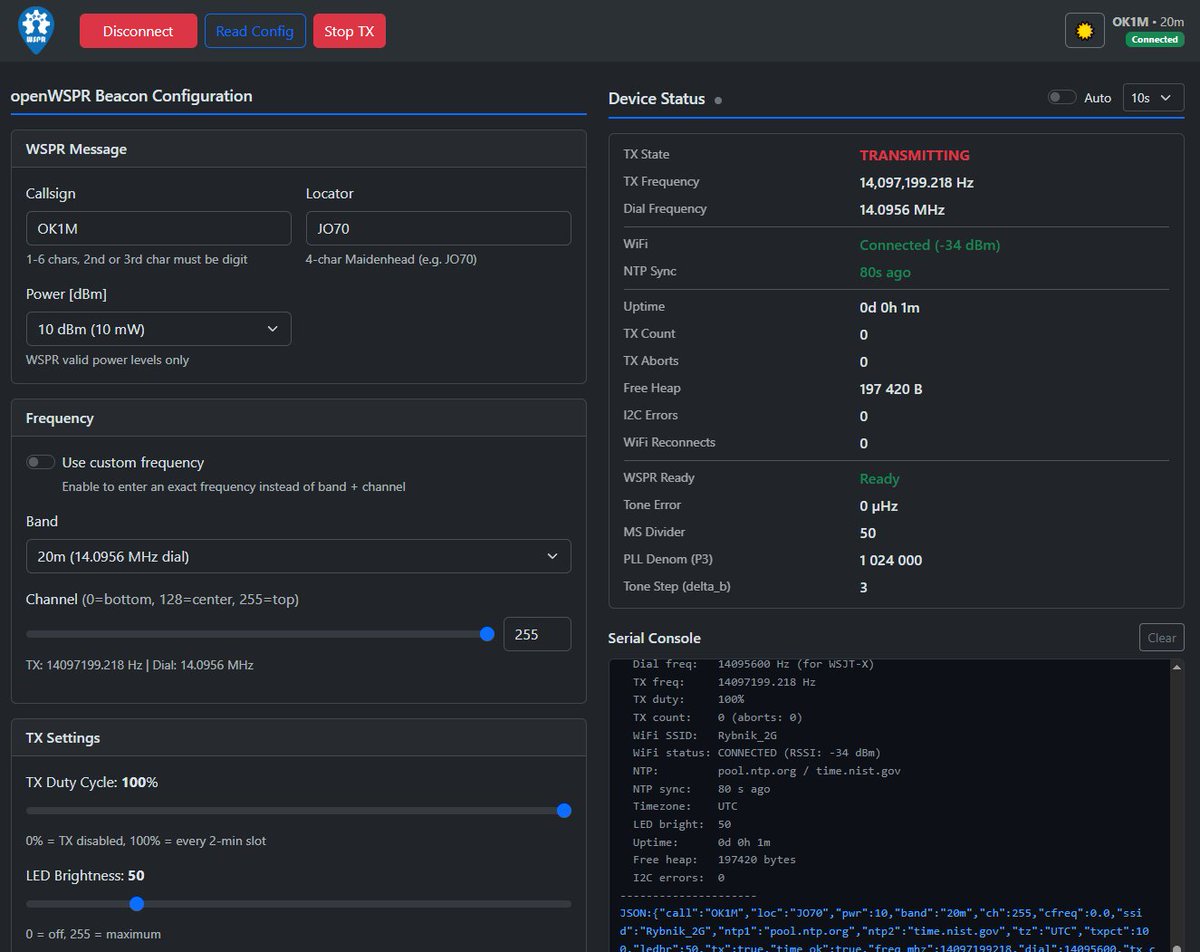Screen dimensions: 1200x952
Task: Click console line NTP pool.ntp.org
Action: (x=767, y=771)
